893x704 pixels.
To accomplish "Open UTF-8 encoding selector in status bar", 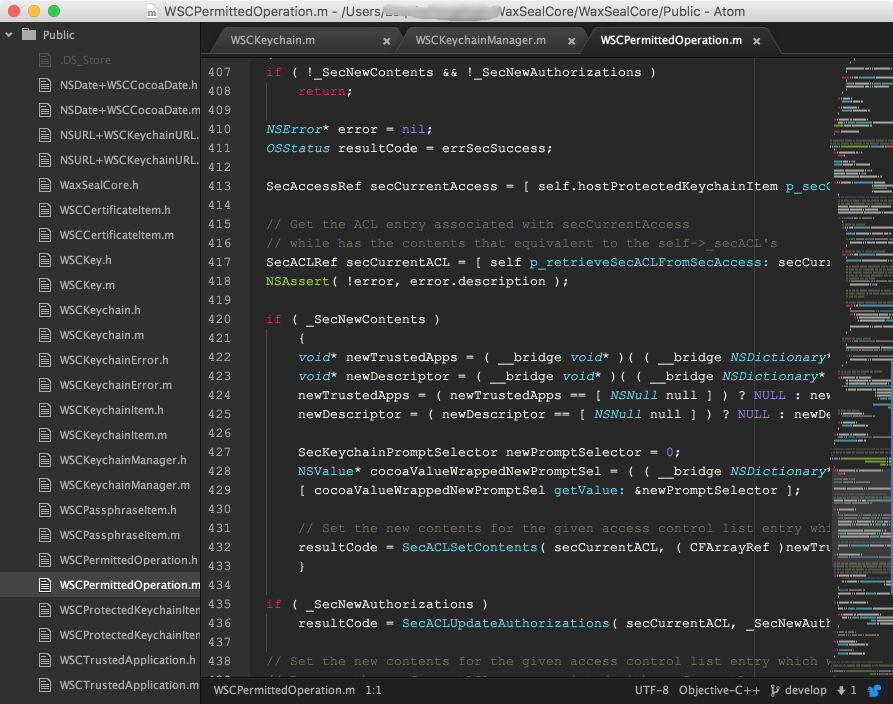I will tap(651, 690).
